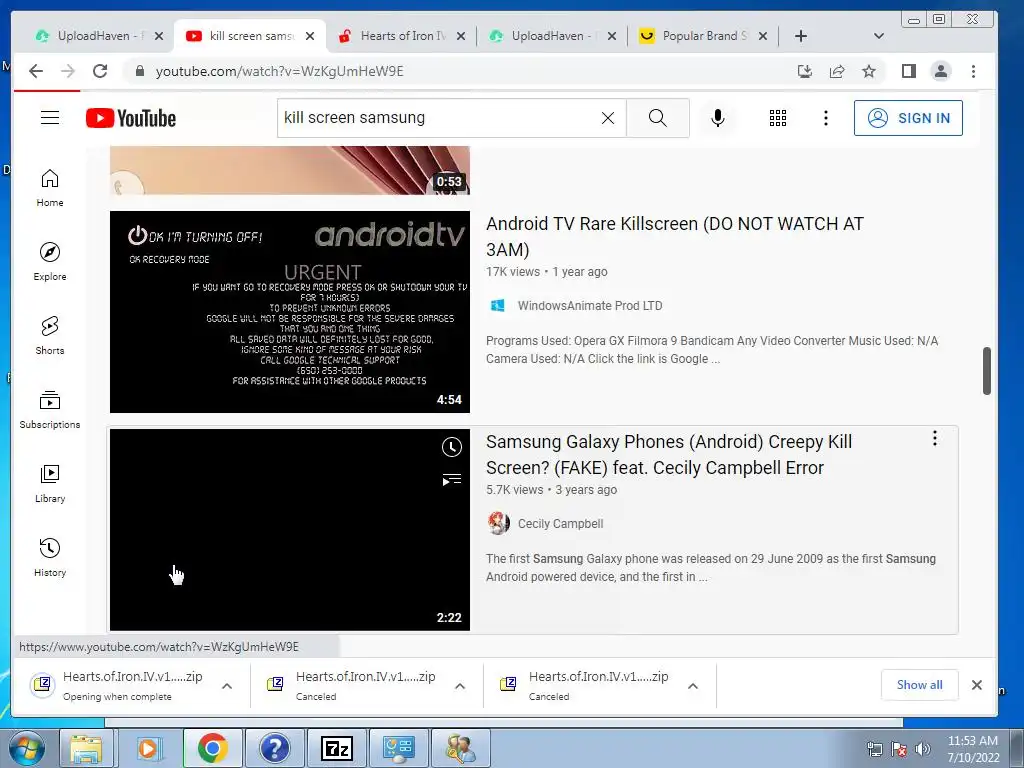Click Add to queue icon on Samsung thumbnail

451,480
